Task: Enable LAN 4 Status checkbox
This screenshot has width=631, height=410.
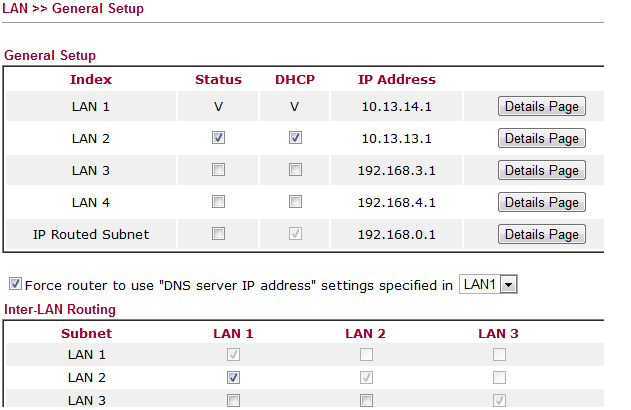Action: pyautogui.click(x=219, y=202)
